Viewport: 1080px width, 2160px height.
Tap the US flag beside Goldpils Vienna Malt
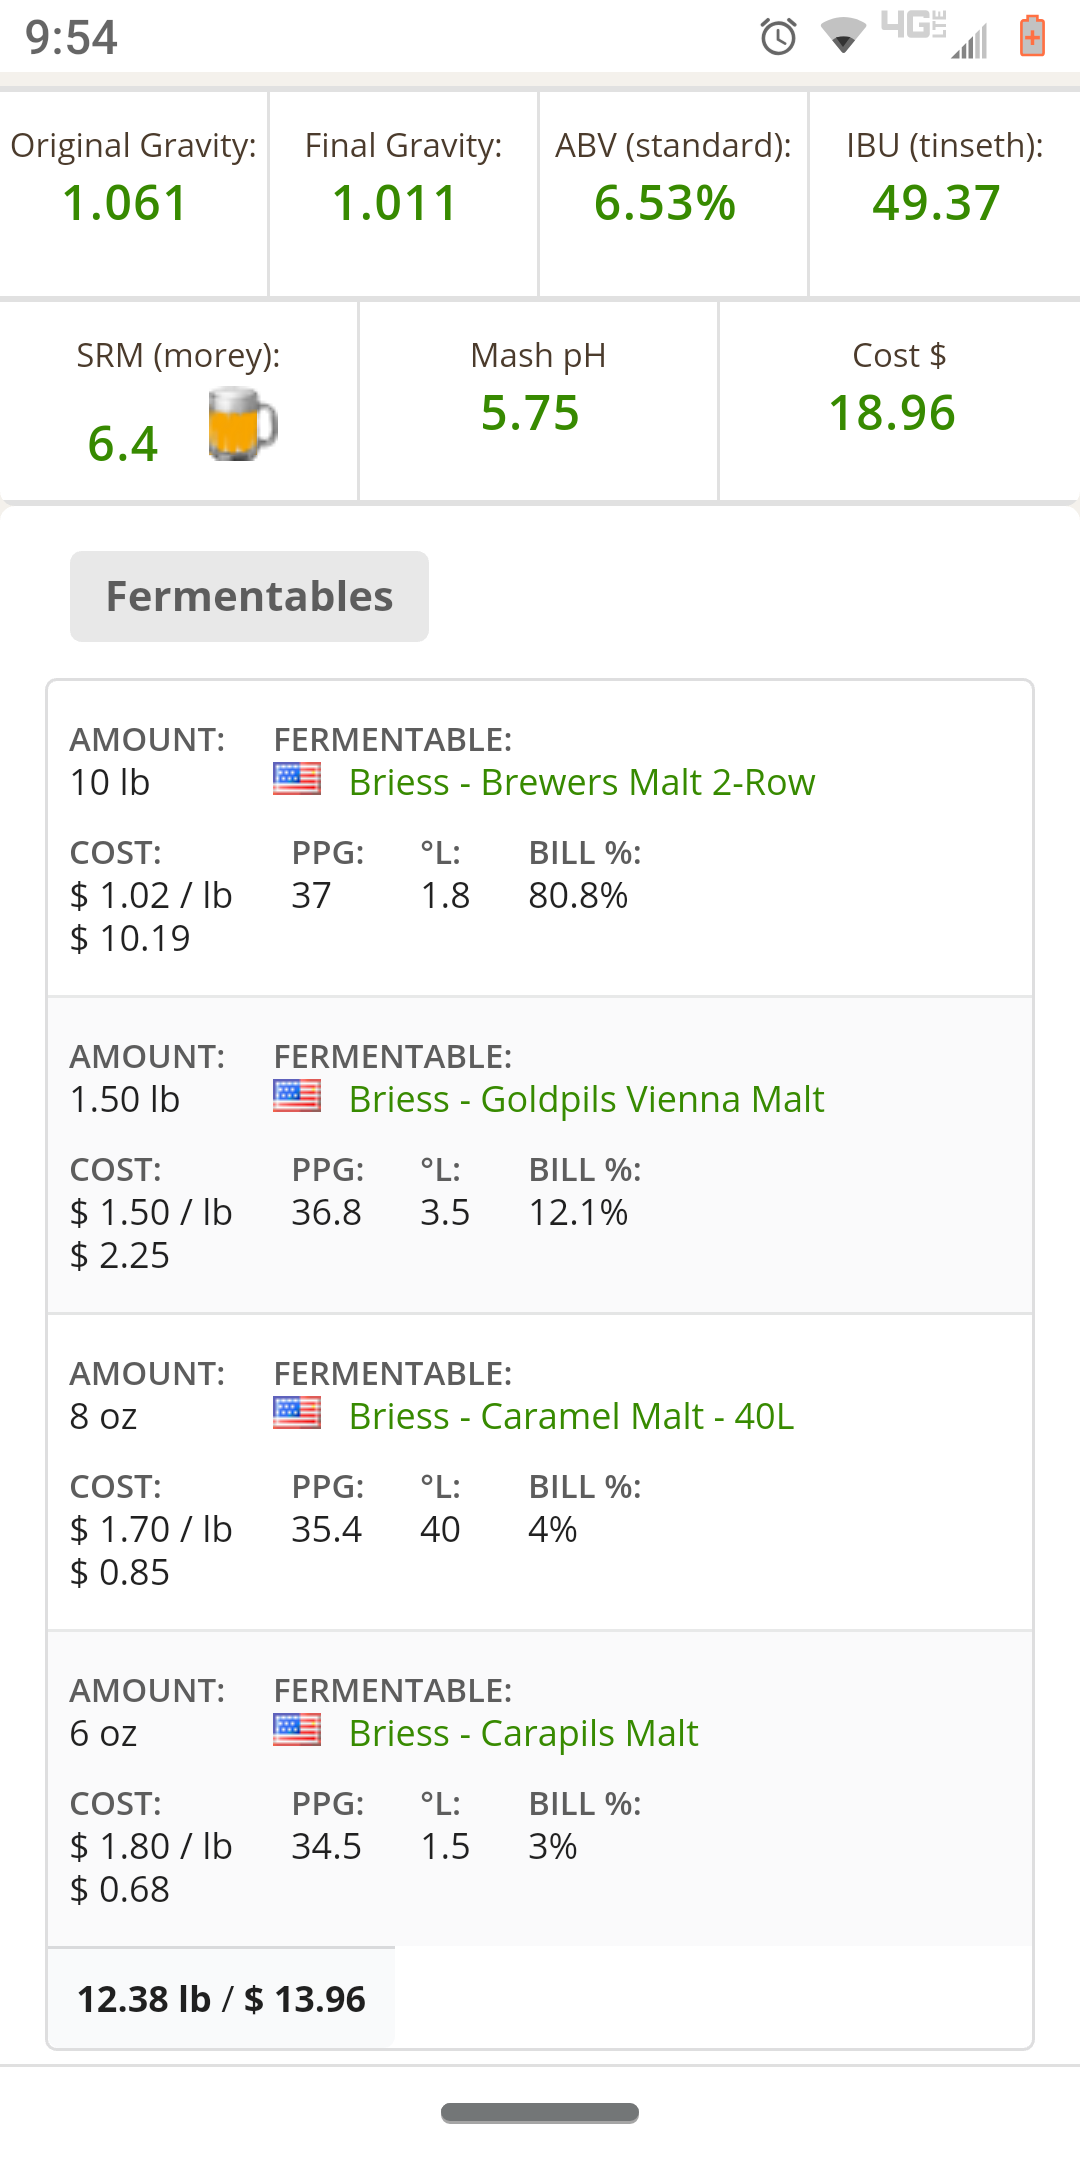[297, 1096]
